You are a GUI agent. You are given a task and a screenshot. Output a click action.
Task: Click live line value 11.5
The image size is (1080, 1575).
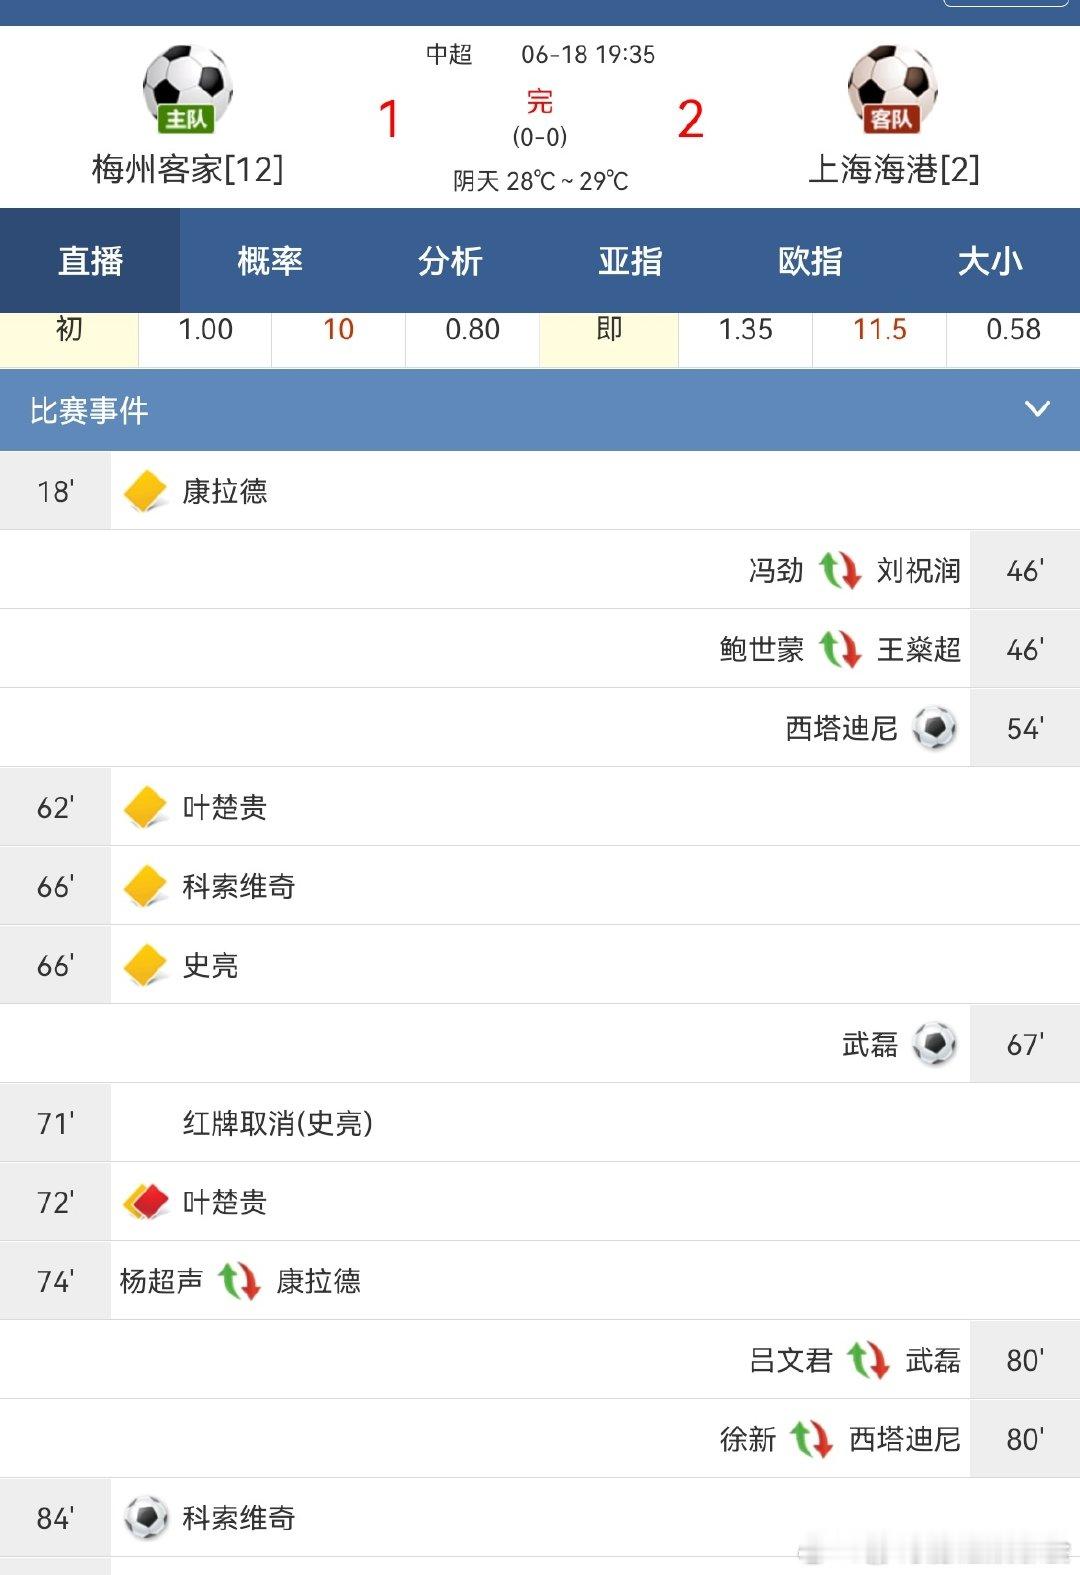(x=880, y=330)
